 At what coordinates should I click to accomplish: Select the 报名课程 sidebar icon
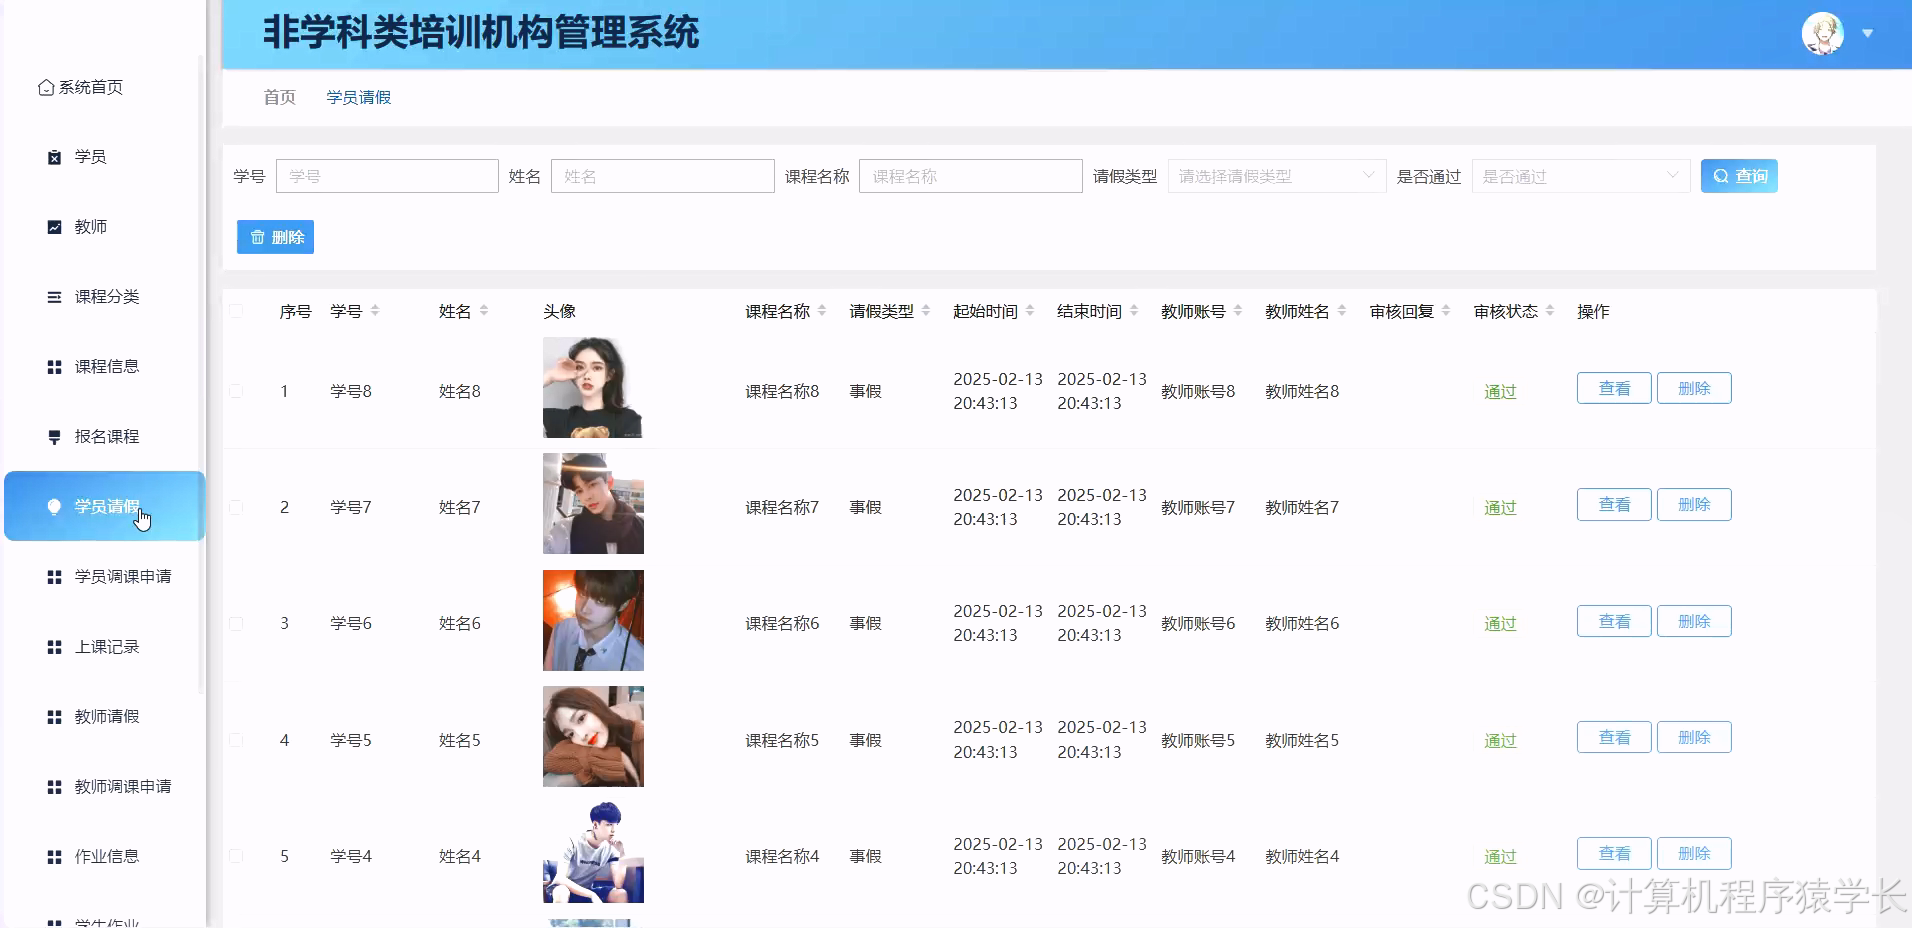[x=53, y=436]
